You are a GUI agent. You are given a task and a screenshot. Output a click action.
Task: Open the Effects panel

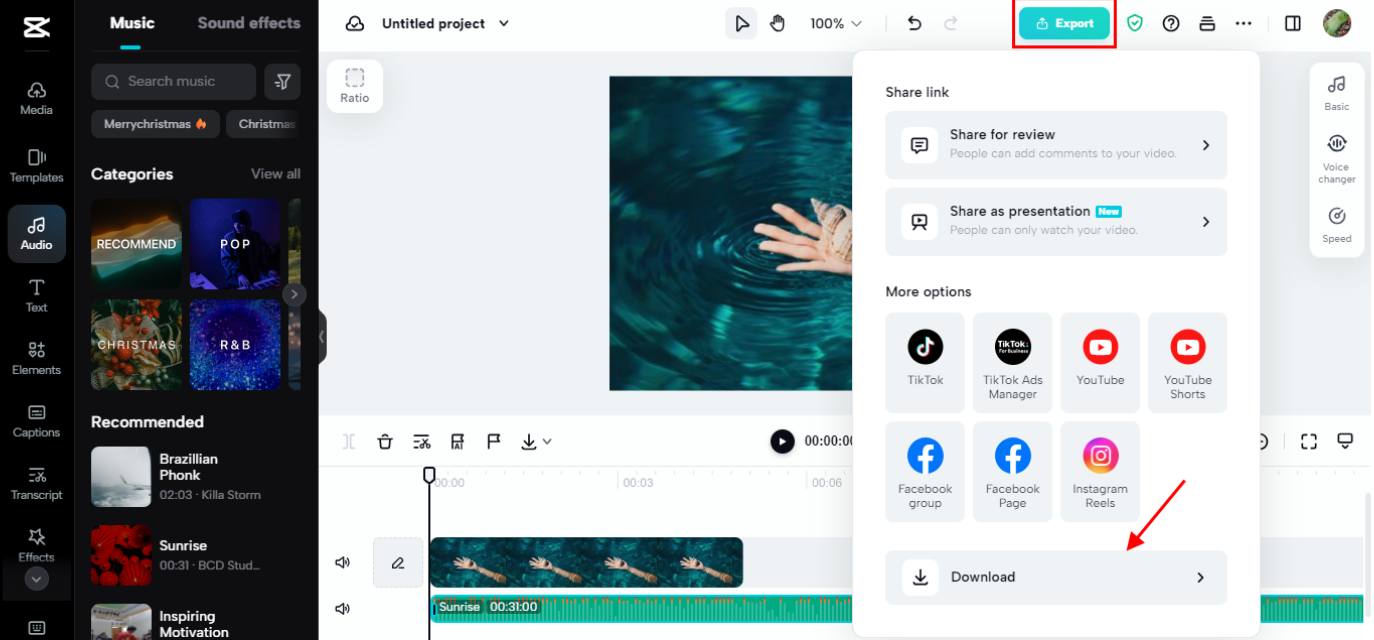click(x=37, y=545)
